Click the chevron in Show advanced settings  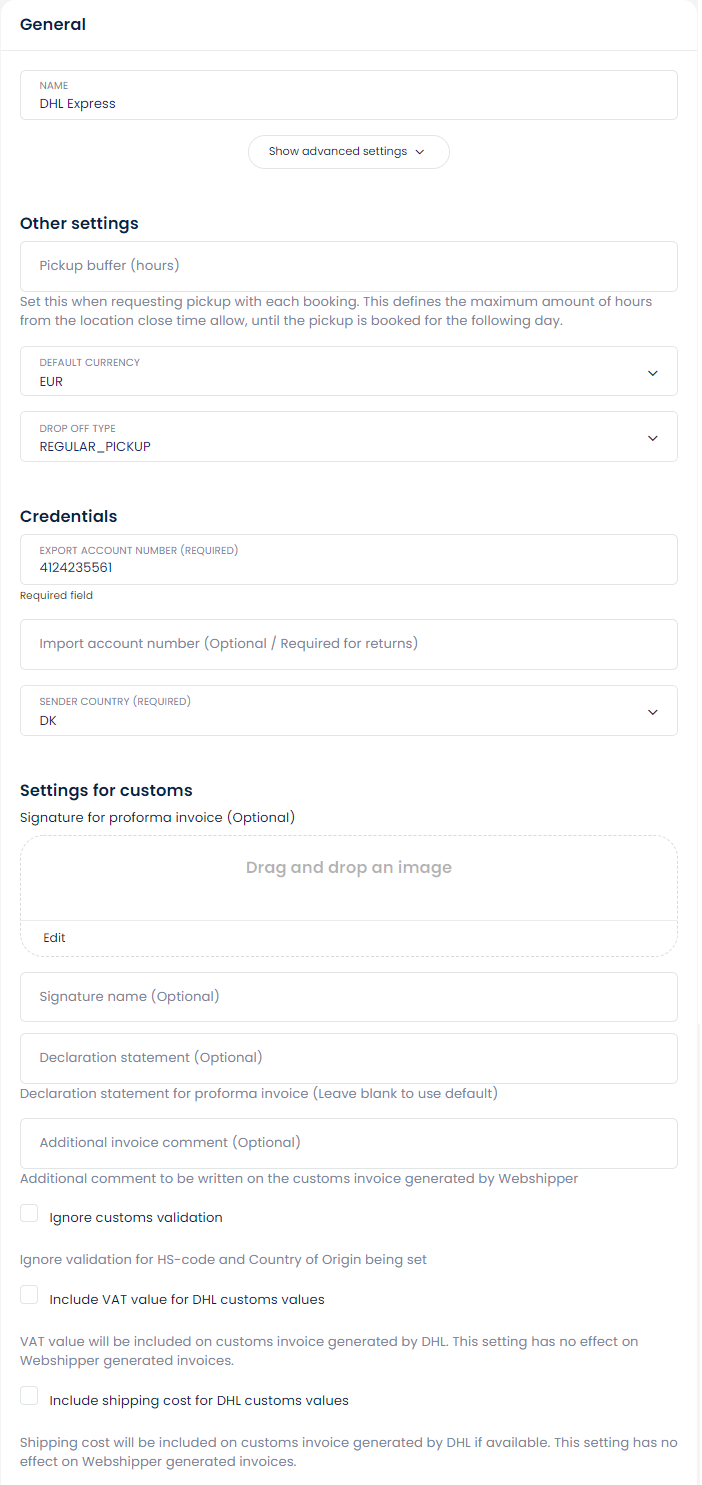420,152
